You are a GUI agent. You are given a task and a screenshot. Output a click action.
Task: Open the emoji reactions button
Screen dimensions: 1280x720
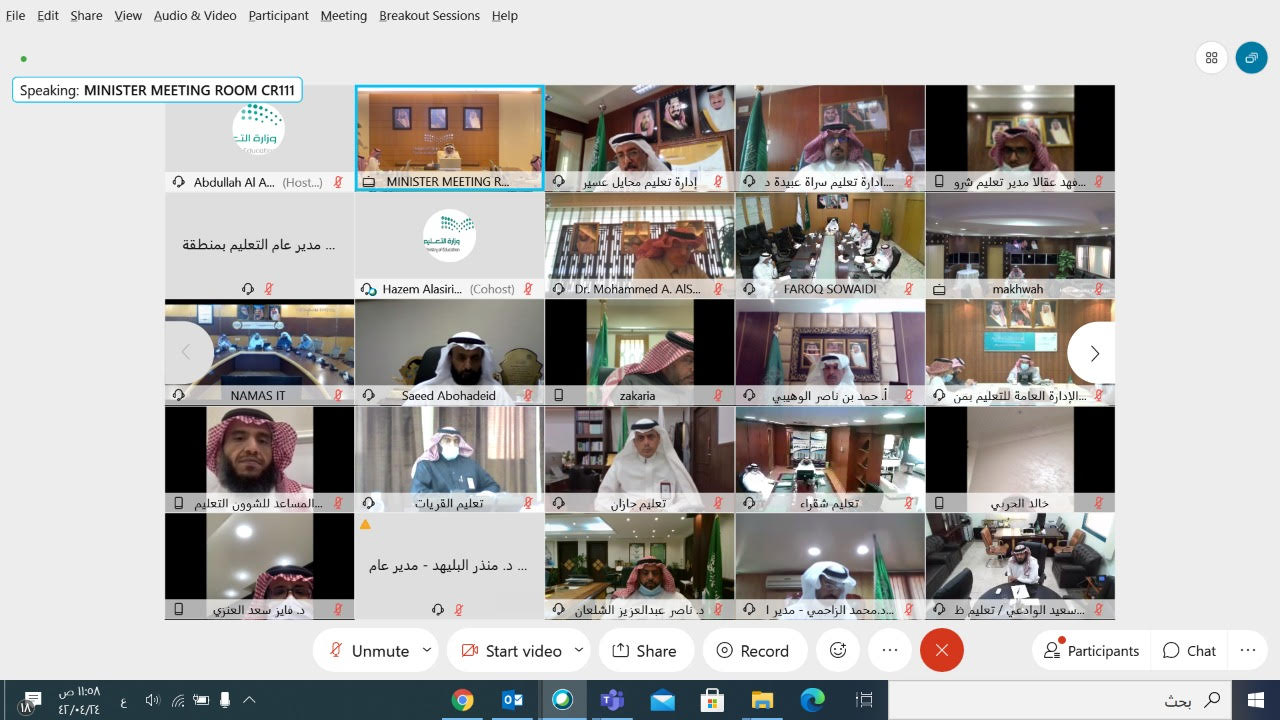838,650
